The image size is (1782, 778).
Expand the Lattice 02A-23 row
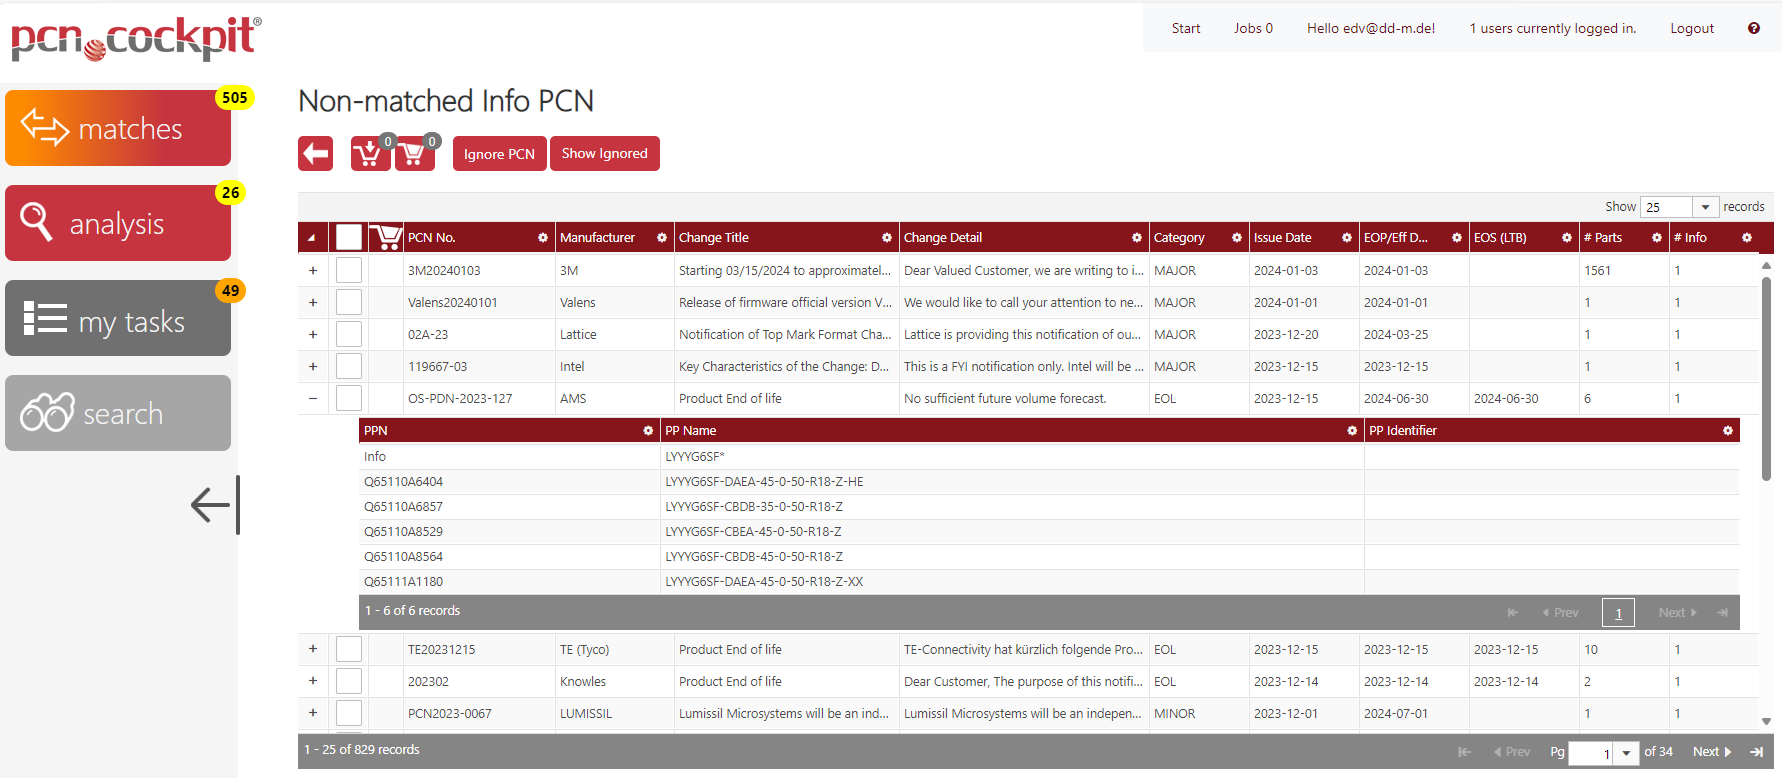(313, 334)
